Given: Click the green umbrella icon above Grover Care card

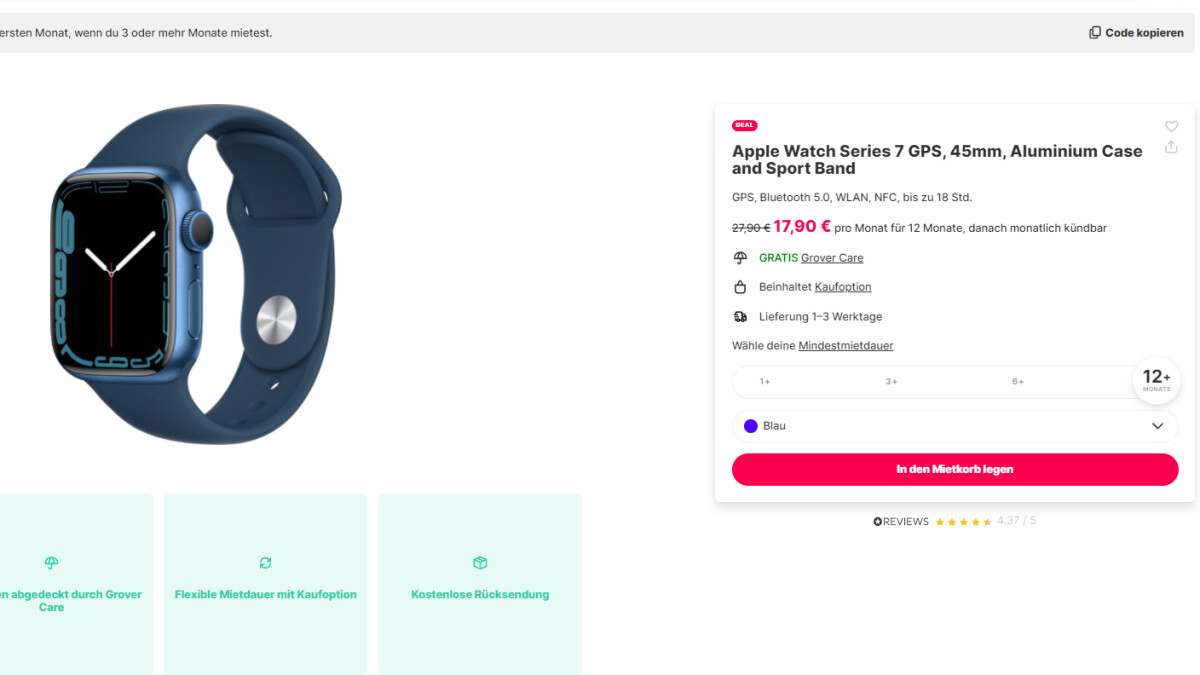Looking at the screenshot, I should pos(50,563).
